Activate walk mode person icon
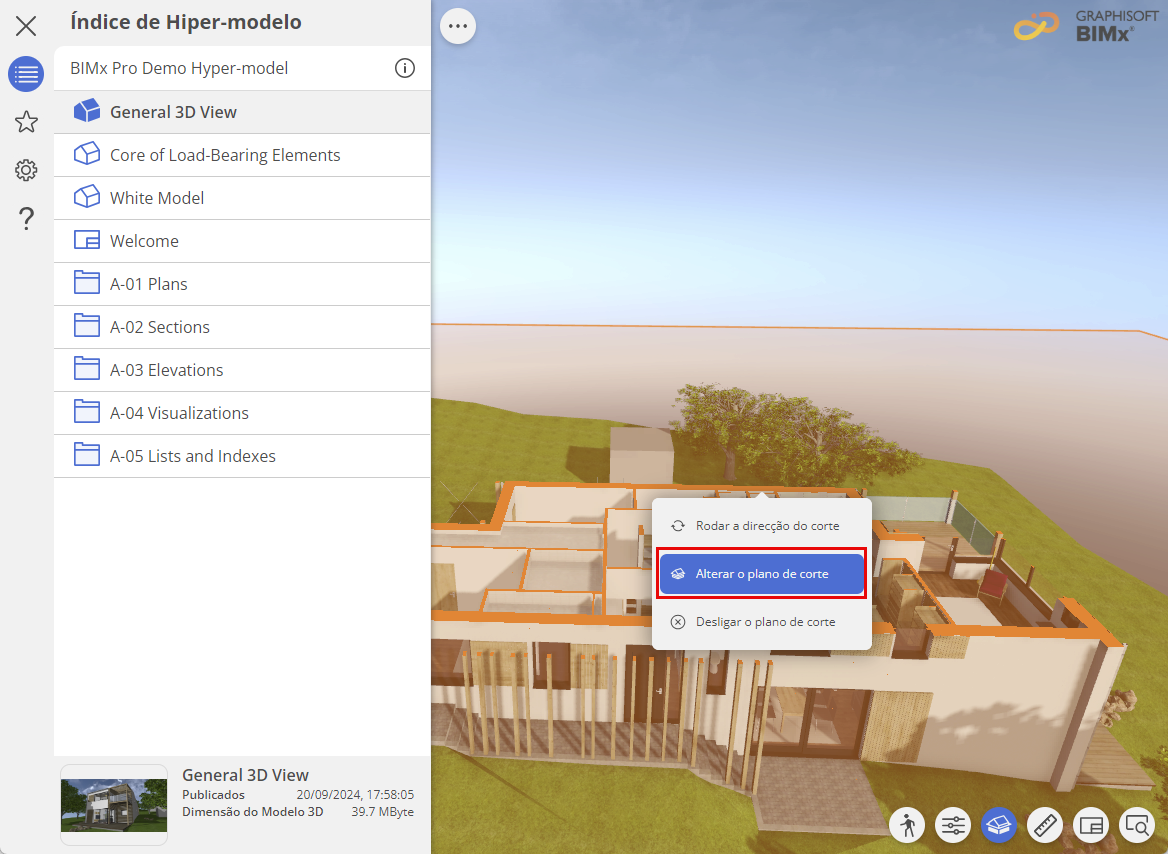The height and width of the screenshot is (854, 1168). [907, 825]
